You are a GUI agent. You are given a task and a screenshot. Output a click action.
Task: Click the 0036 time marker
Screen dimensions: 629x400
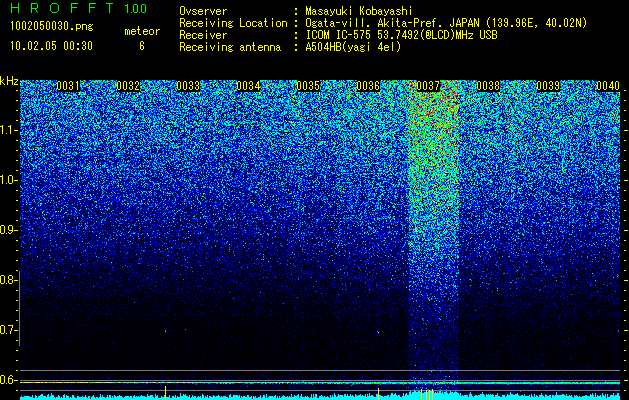click(368, 86)
